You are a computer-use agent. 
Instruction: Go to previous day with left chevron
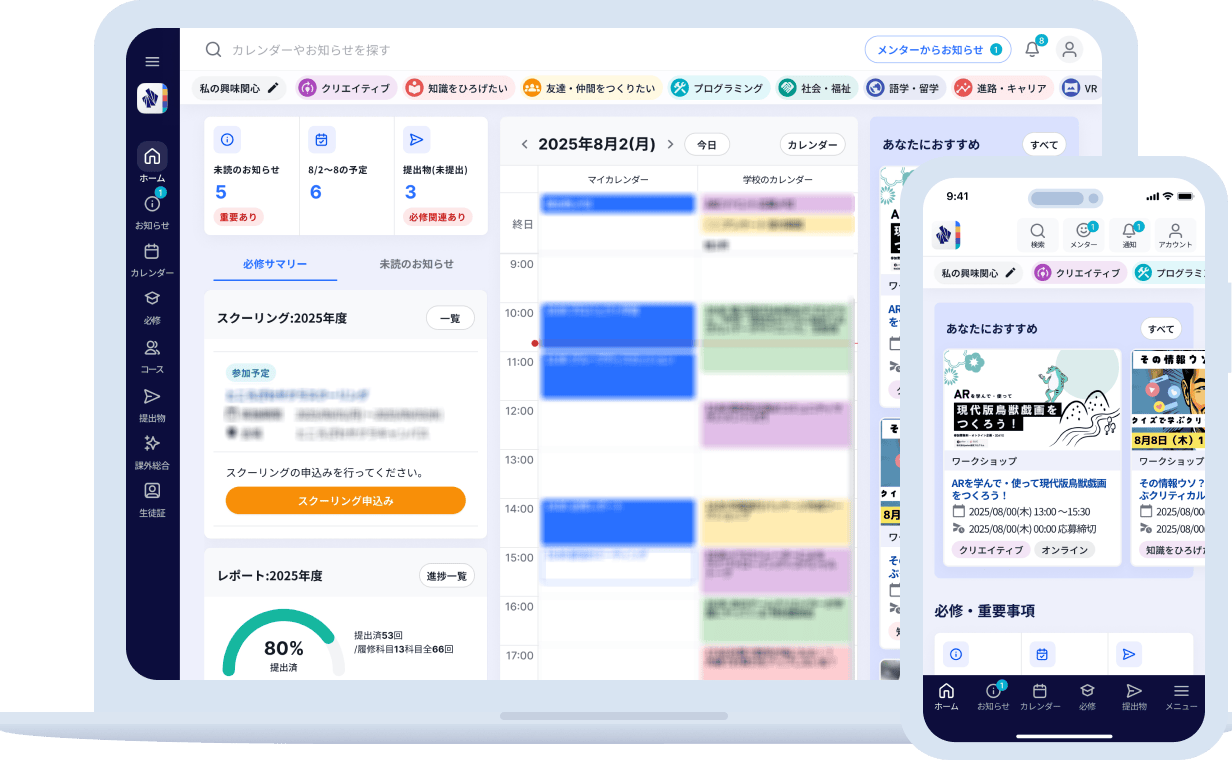(x=524, y=144)
